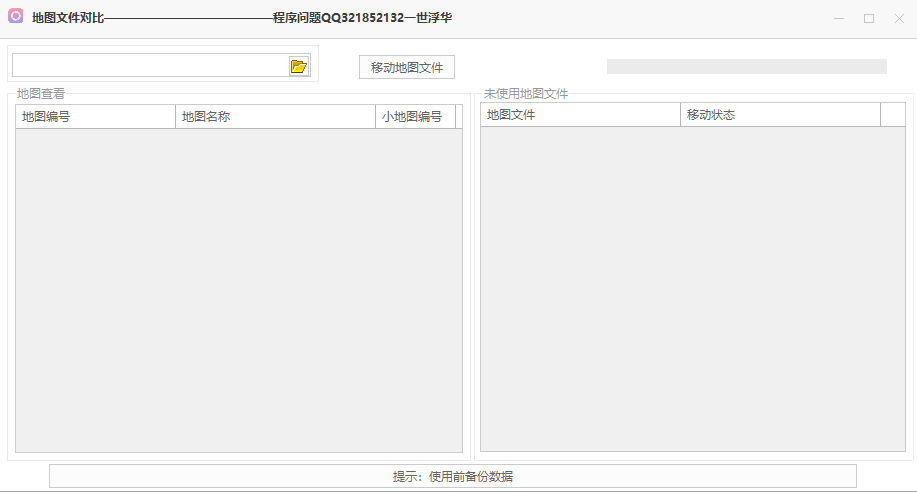Maximize the 地图文件对比 window
917x492 pixels.
click(869, 19)
